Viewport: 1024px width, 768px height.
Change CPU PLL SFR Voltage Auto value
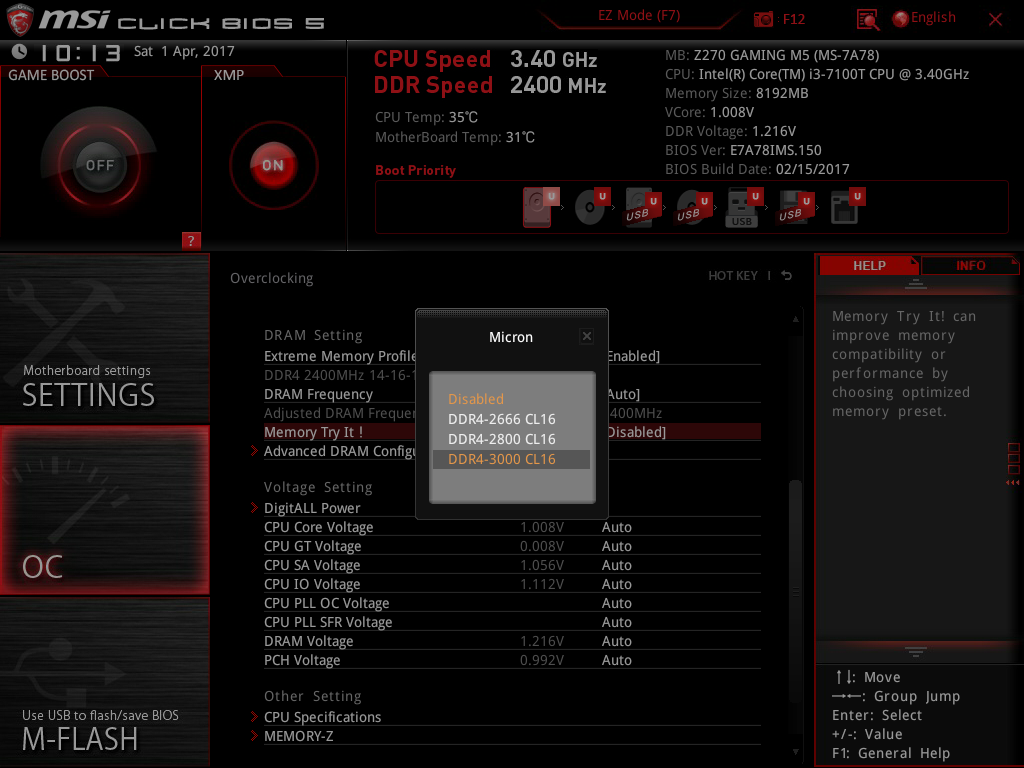616,622
